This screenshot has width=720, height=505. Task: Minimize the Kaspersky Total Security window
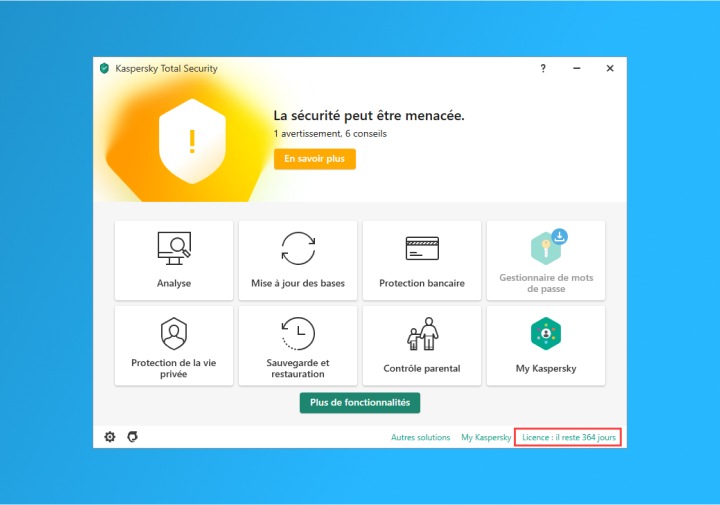pyautogui.click(x=577, y=69)
